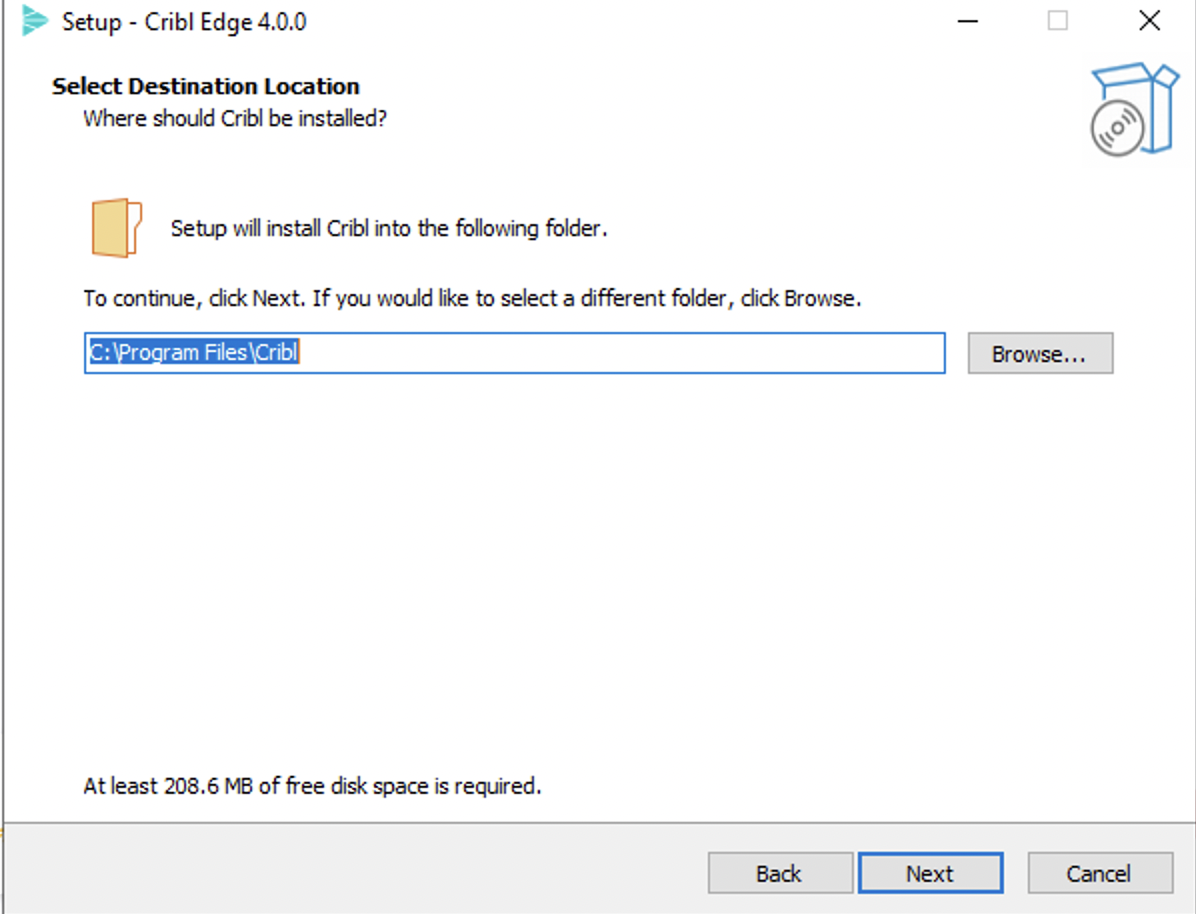This screenshot has width=1196, height=914.
Task: Click 'Where should Cribl be installed?' subtitle
Action: click(x=235, y=118)
